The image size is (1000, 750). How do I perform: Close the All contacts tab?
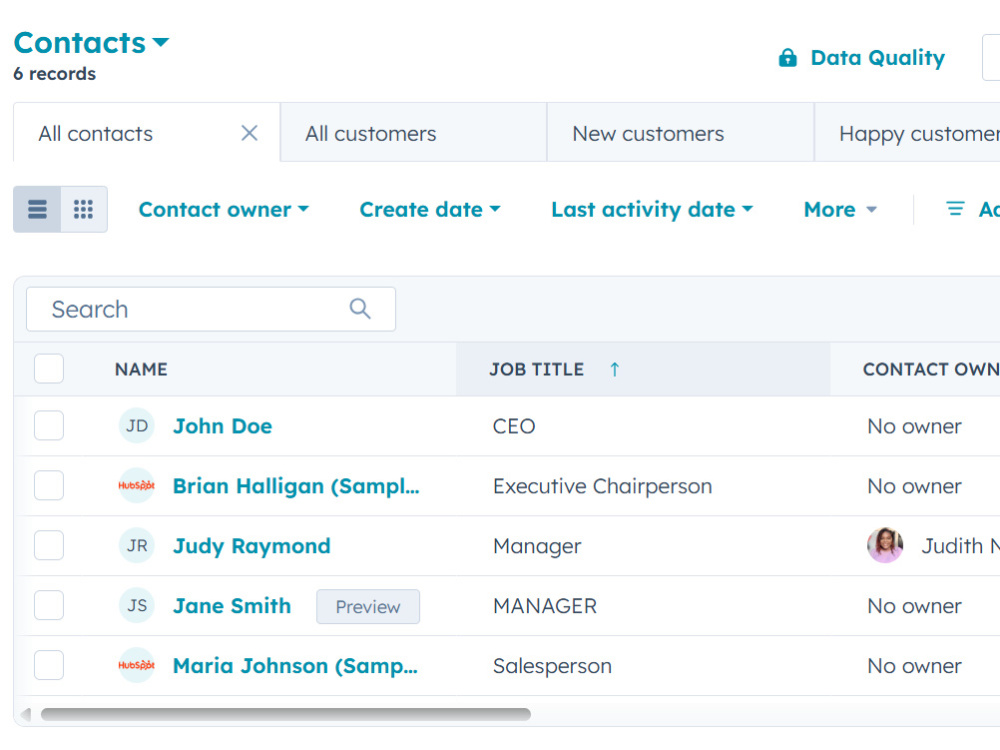click(x=249, y=133)
